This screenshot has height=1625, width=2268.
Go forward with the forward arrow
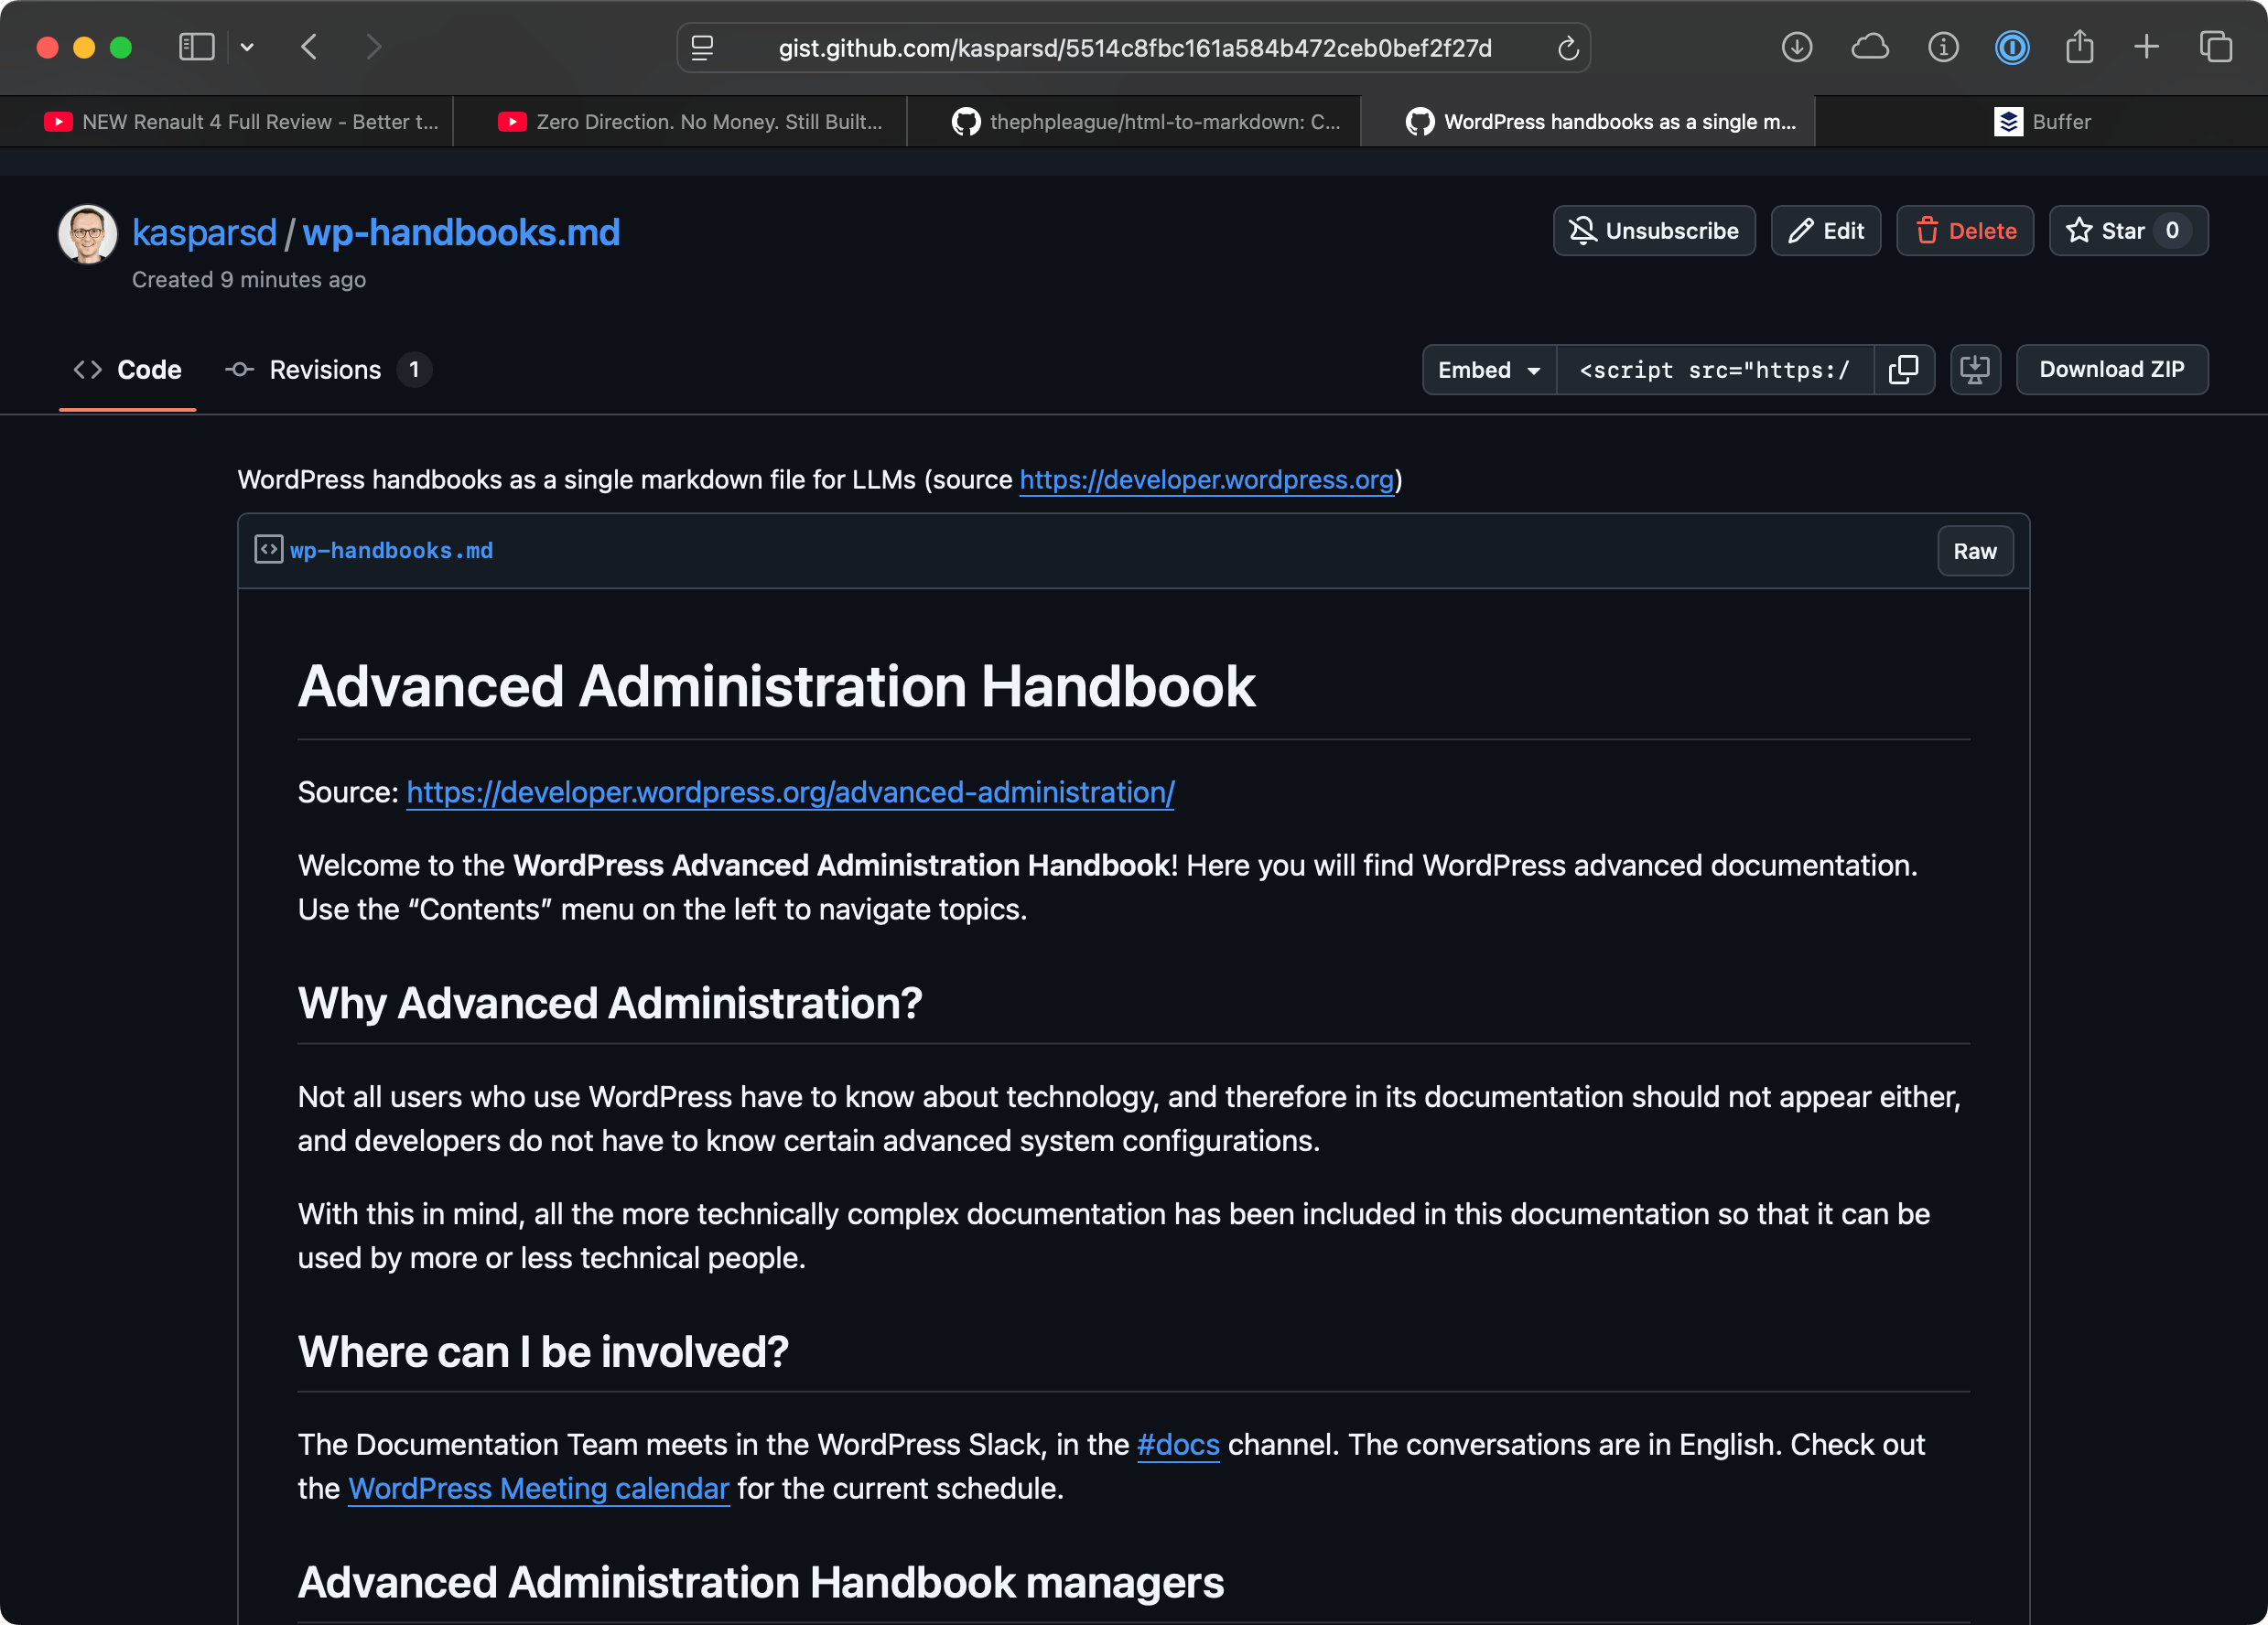pyautogui.click(x=374, y=47)
